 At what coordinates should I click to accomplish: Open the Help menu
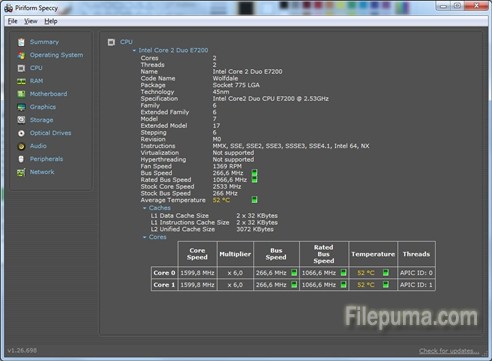(51, 21)
